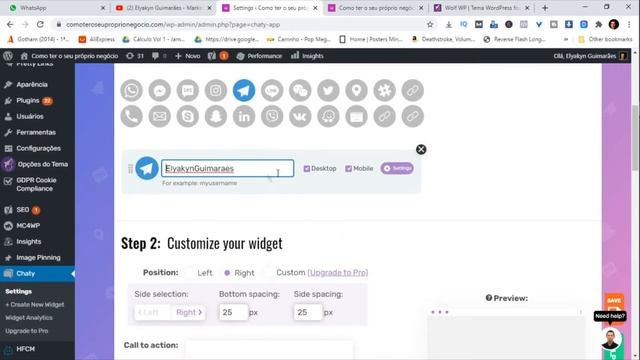Select the map pin location channel icon
640x360 pixels.
point(357,90)
